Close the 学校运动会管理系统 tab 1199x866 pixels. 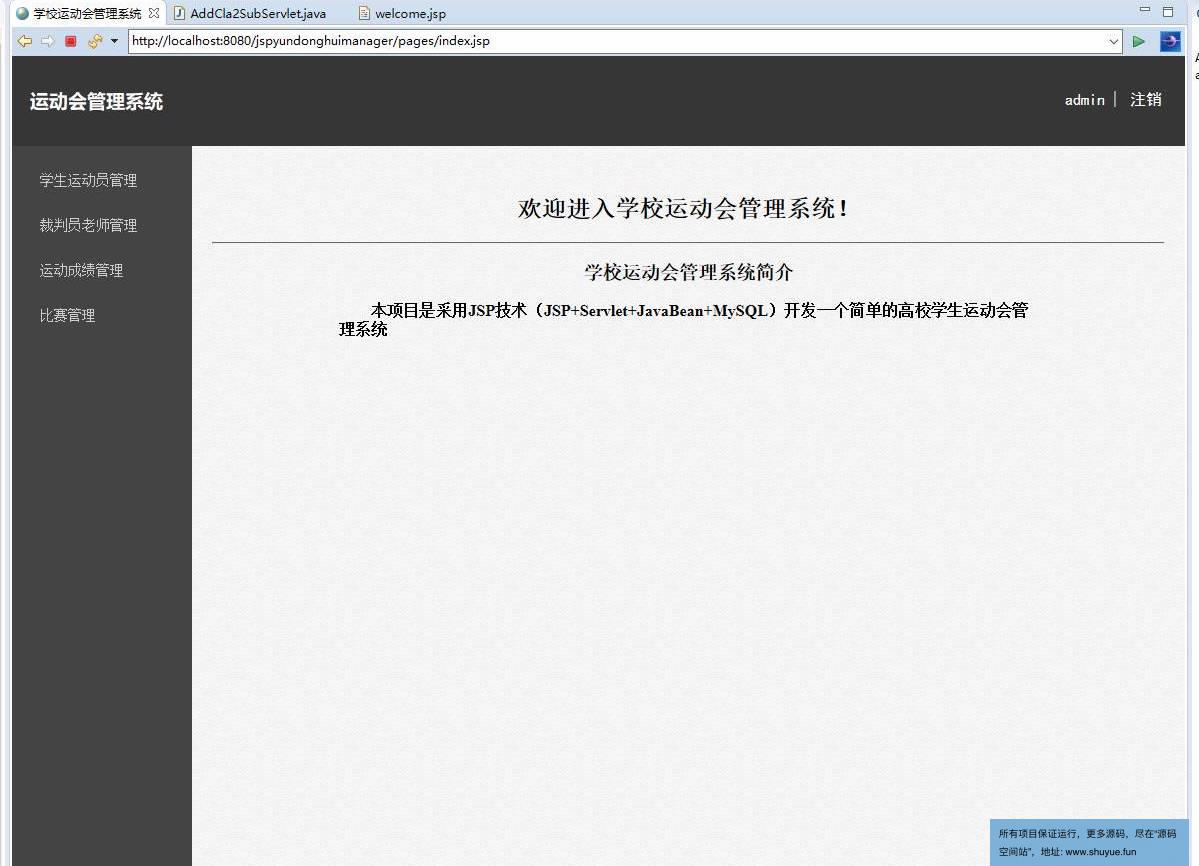154,13
